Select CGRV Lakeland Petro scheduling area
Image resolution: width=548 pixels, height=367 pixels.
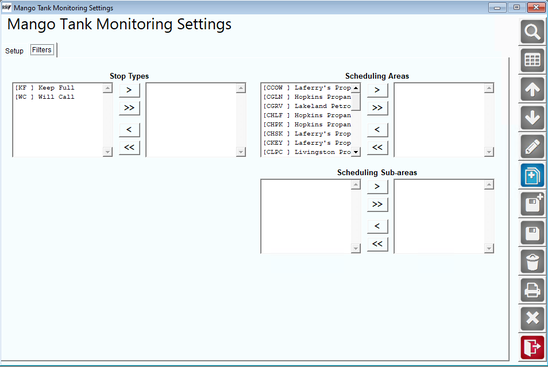point(307,106)
